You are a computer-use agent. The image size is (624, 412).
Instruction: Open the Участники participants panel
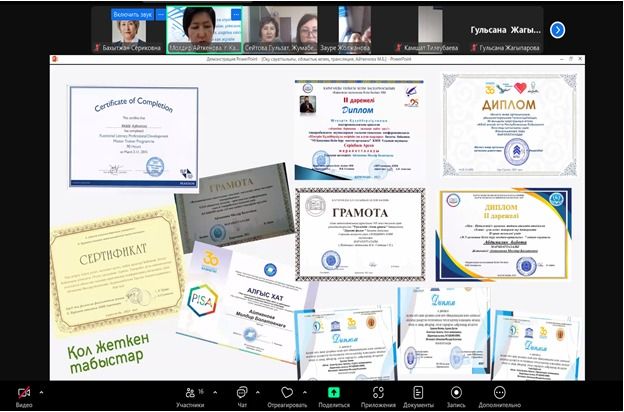pos(189,393)
